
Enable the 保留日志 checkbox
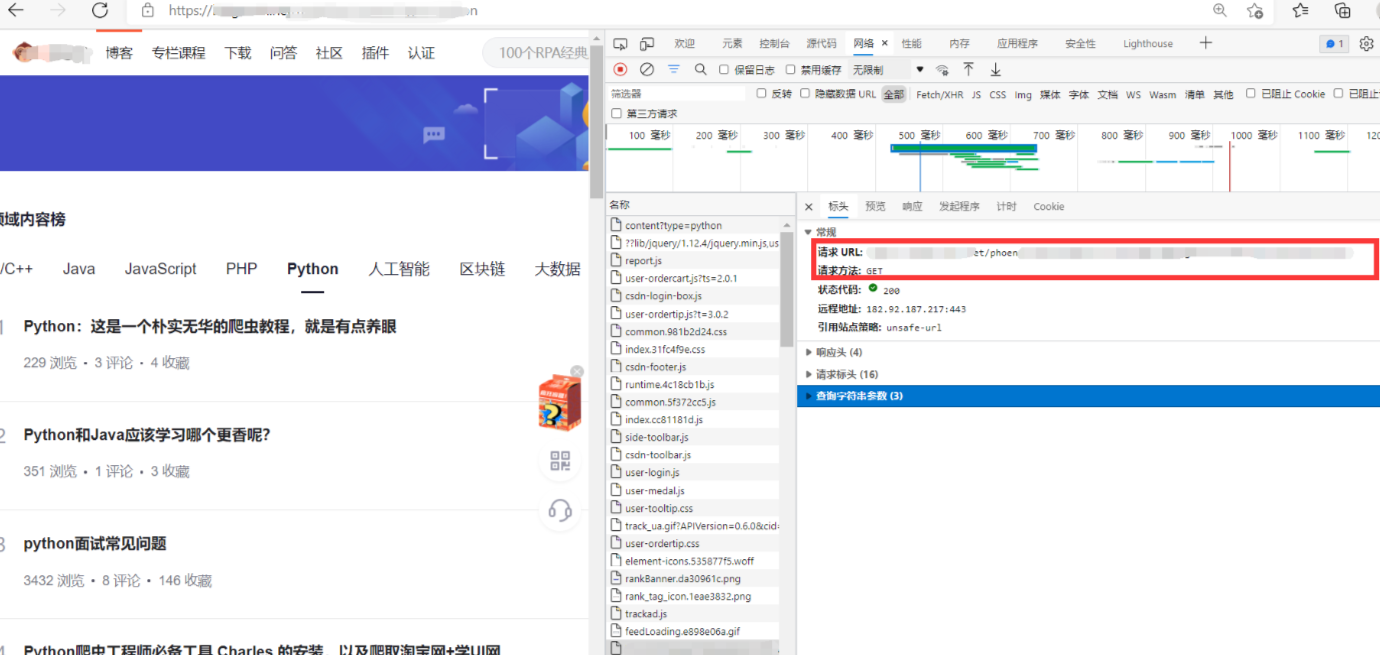[x=724, y=70]
